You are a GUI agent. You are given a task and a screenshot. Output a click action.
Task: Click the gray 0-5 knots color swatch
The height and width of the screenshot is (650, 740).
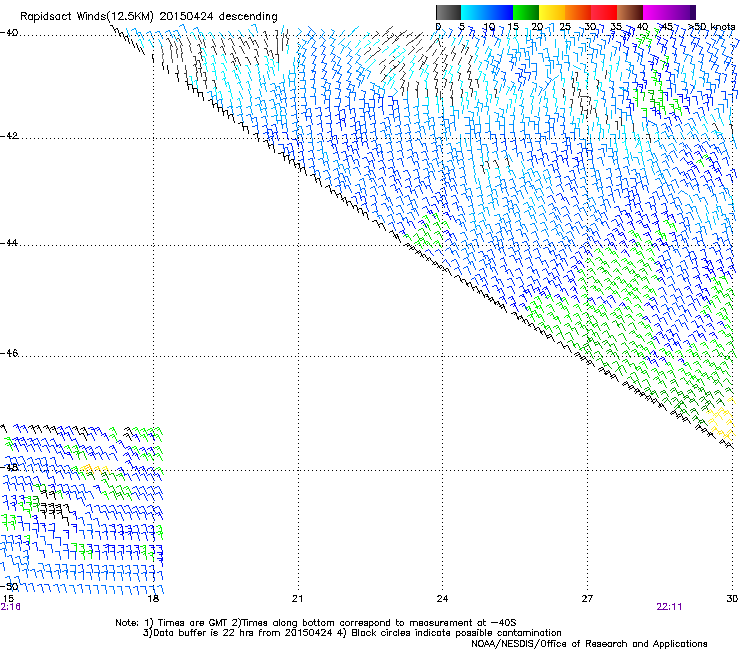coord(448,12)
